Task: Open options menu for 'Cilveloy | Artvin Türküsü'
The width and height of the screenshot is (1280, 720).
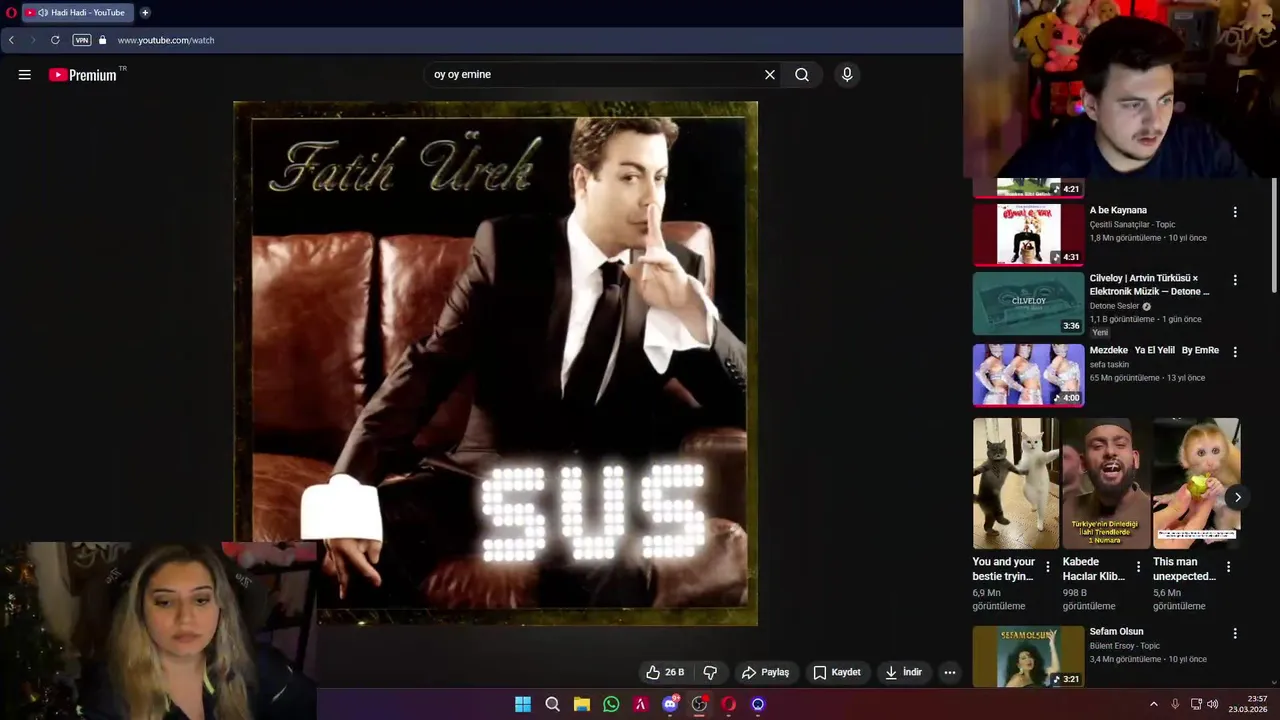Action: point(1235,280)
